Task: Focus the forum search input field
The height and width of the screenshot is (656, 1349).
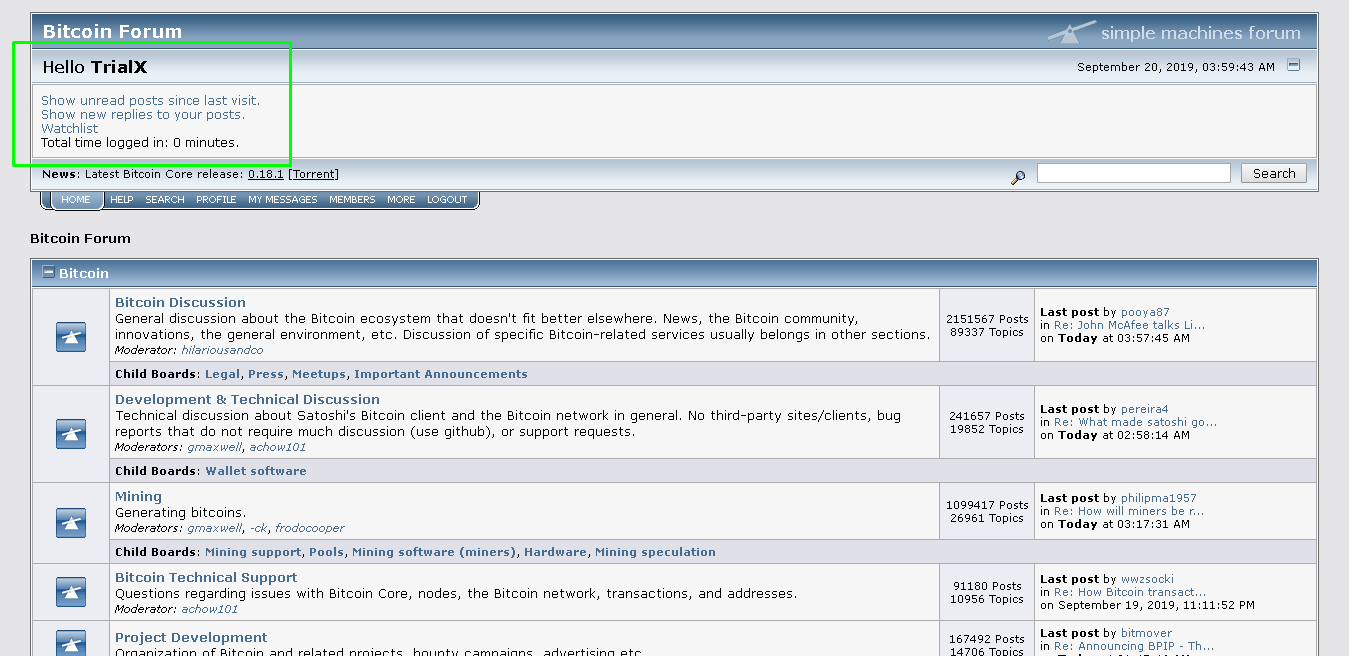Action: pyautogui.click(x=1133, y=173)
